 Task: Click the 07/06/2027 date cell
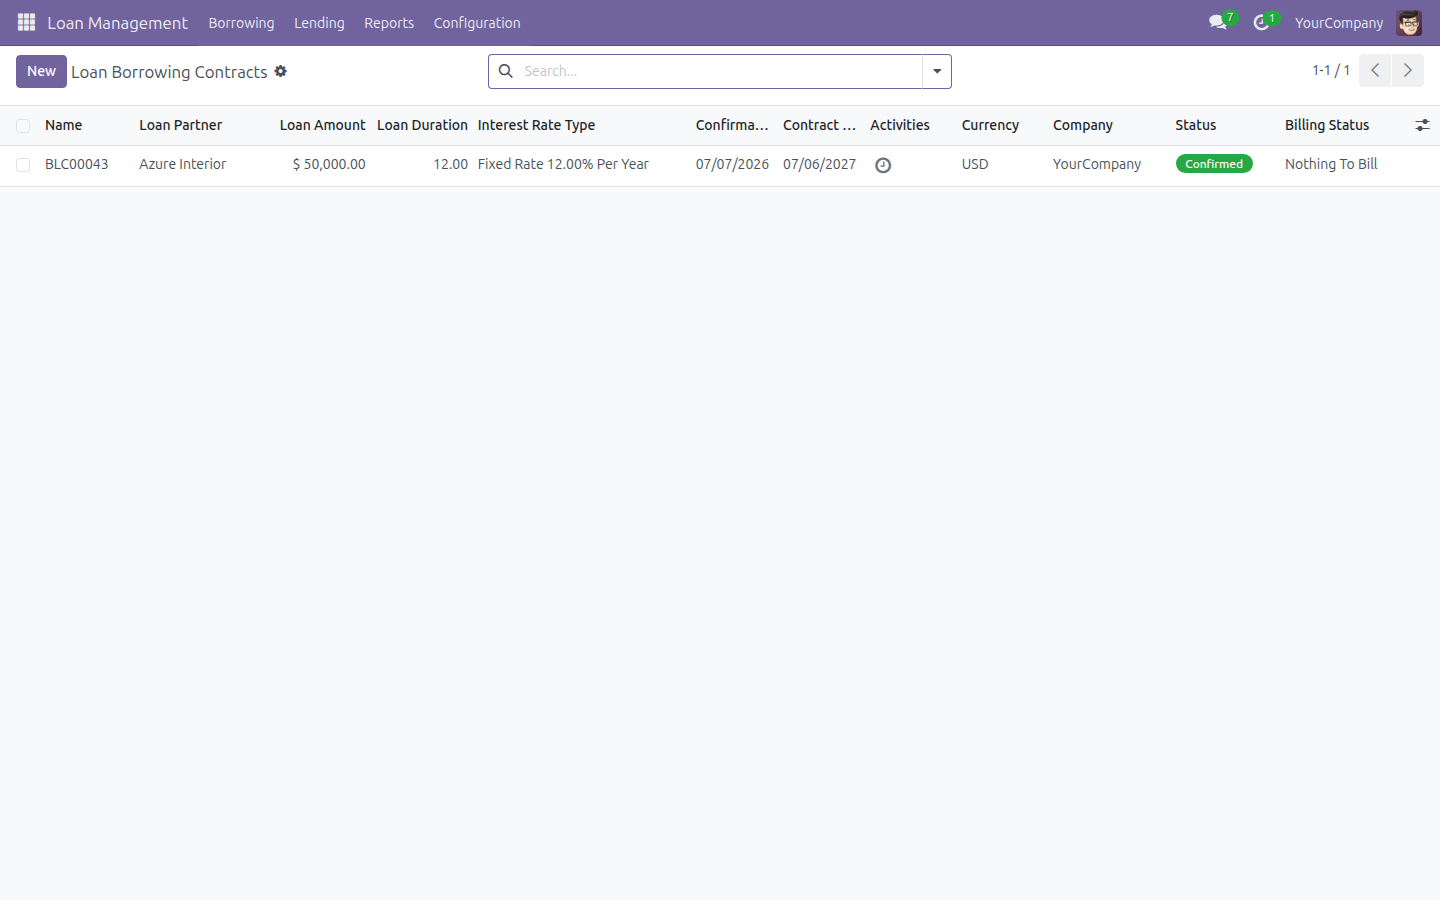[819, 164]
